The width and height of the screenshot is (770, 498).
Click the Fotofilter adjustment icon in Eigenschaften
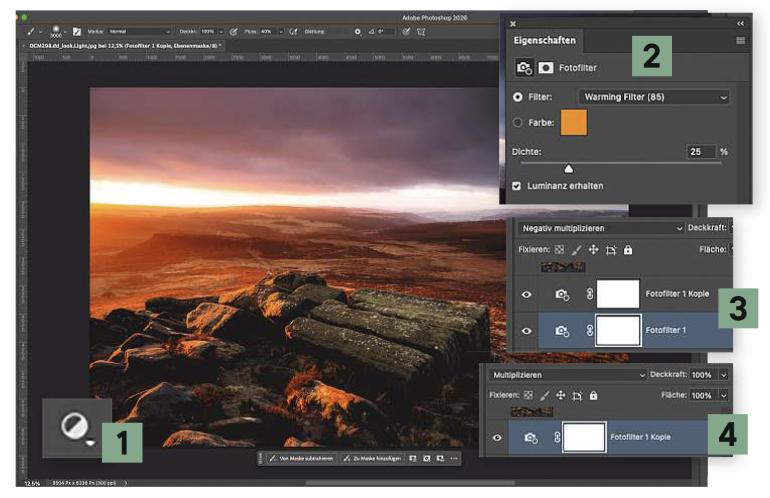(x=524, y=68)
